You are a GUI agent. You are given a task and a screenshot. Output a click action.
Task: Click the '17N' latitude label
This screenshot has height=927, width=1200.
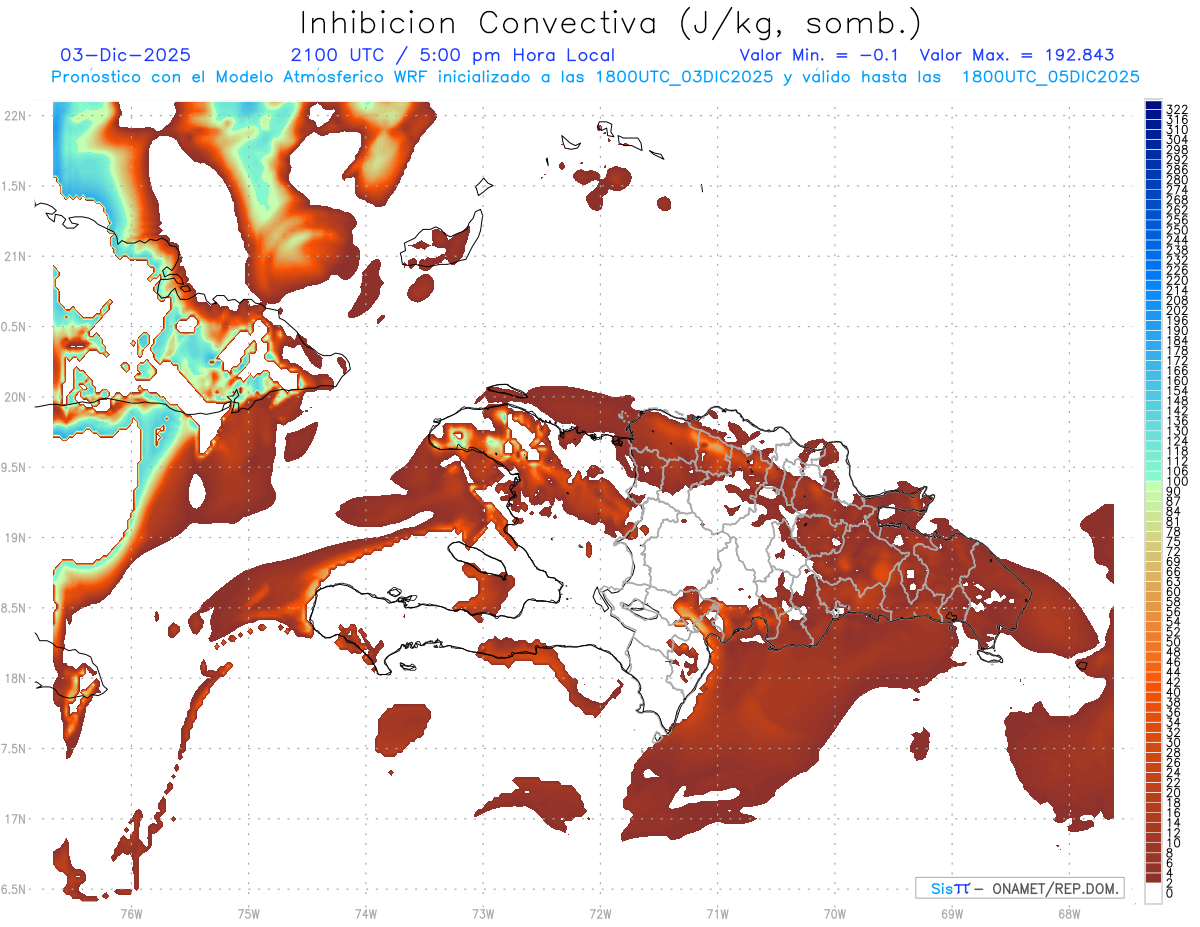click(17, 819)
